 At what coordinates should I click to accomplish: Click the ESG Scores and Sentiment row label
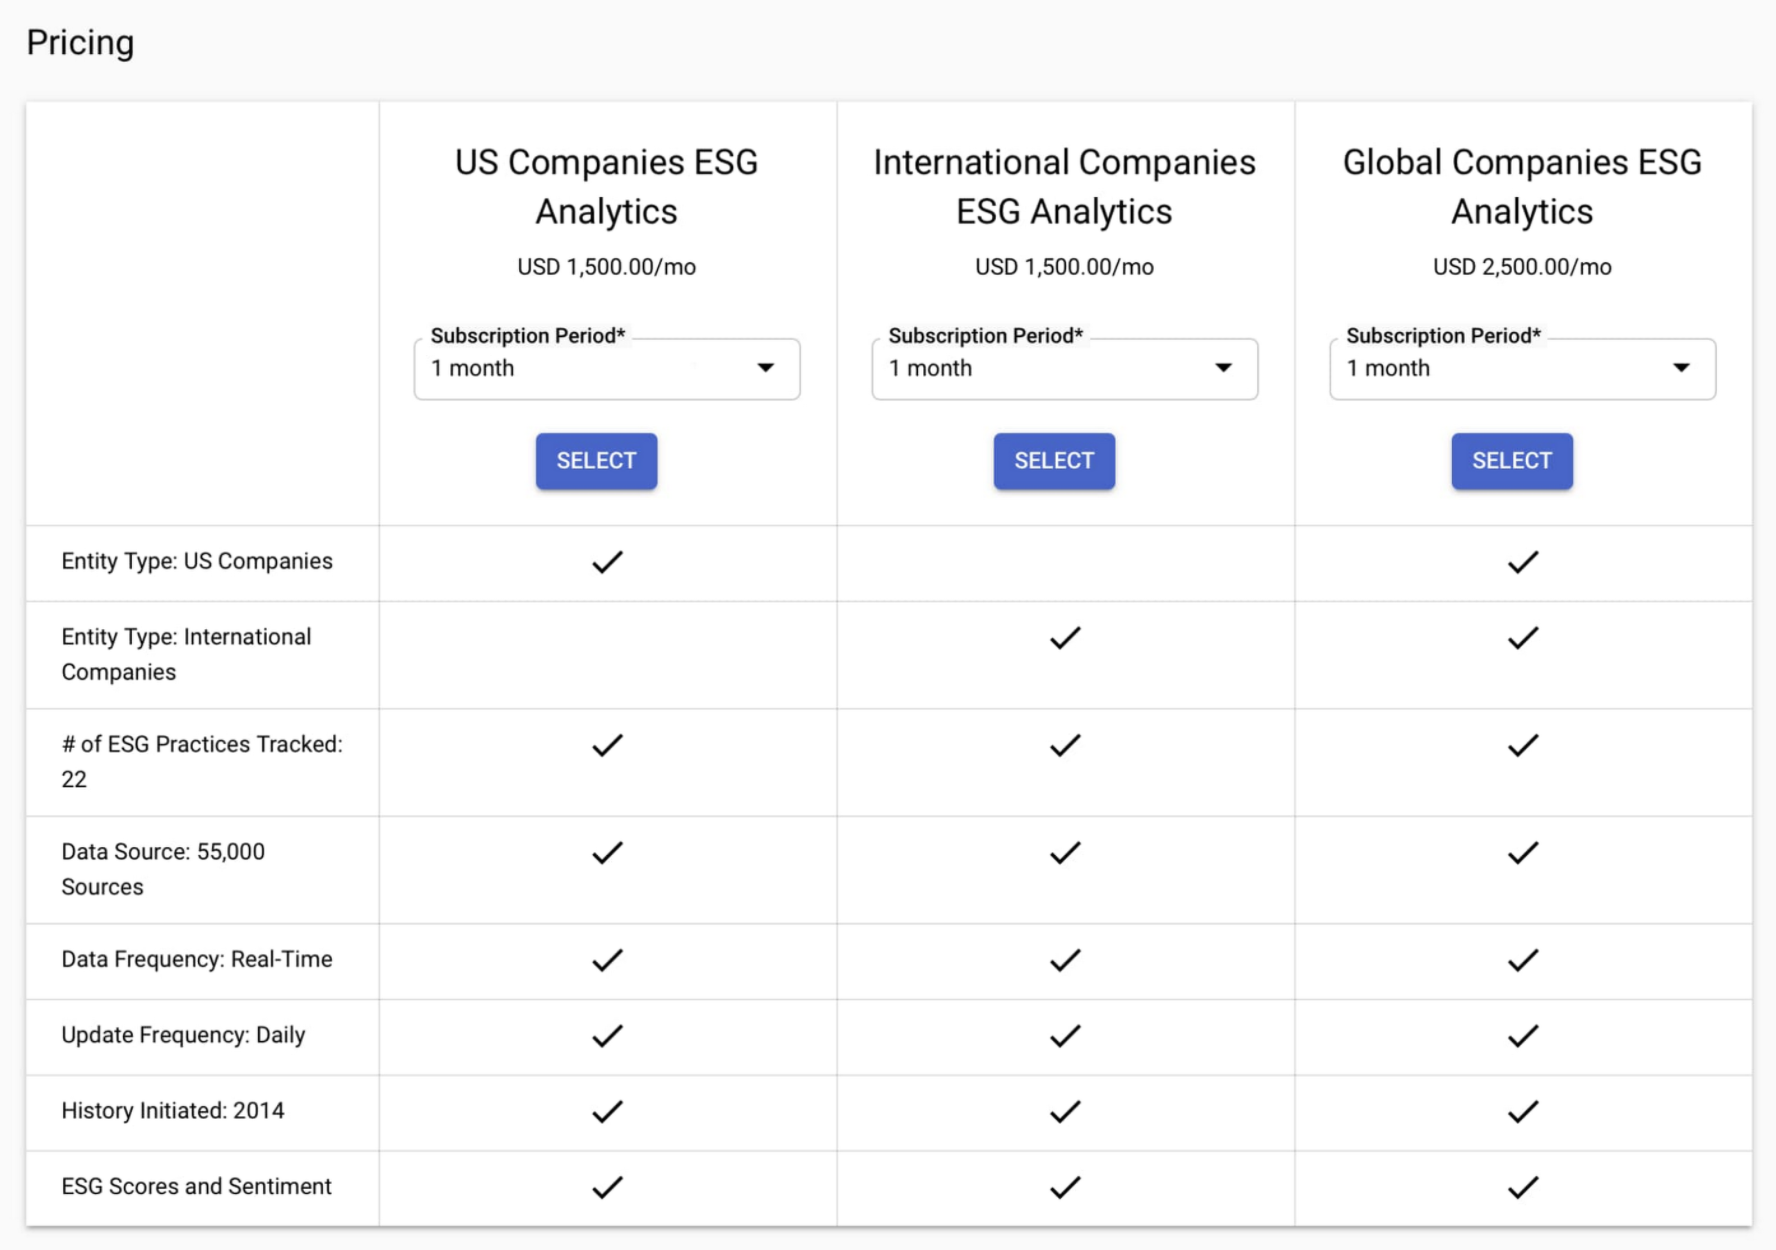pyautogui.click(x=196, y=1187)
